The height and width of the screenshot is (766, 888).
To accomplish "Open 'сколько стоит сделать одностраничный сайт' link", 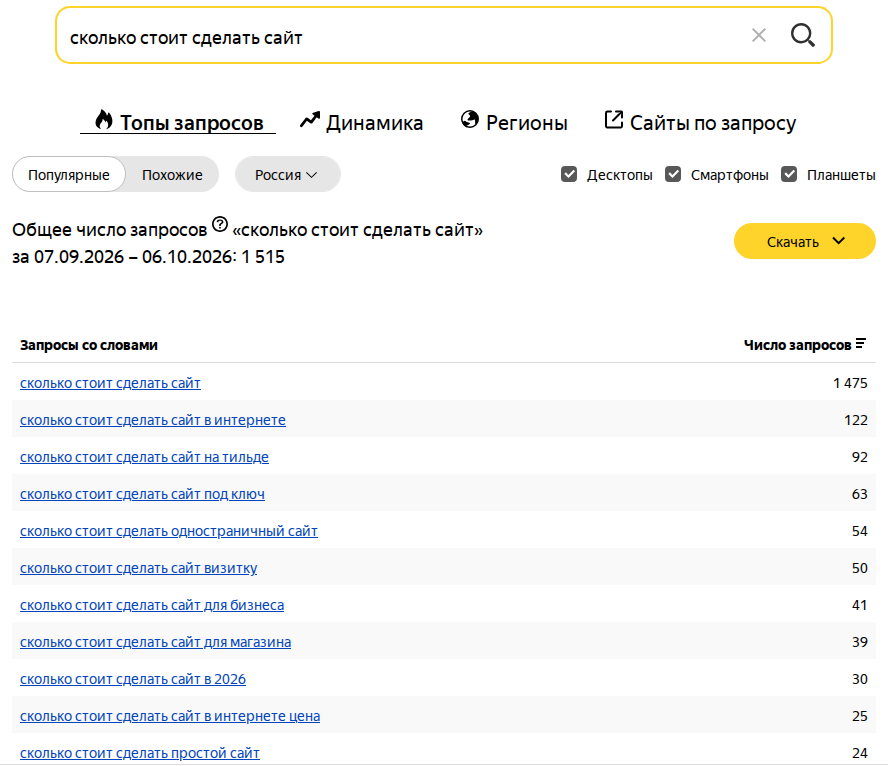I will (169, 531).
